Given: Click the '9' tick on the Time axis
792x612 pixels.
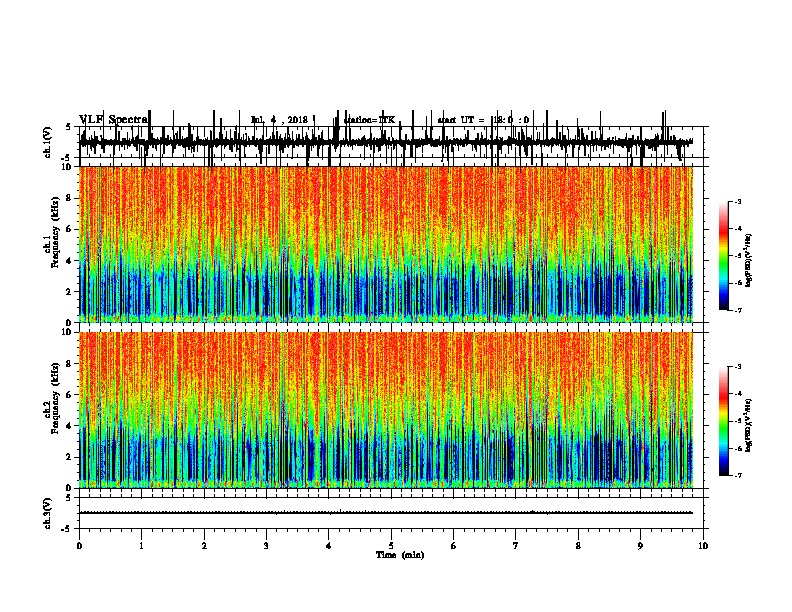Looking at the screenshot, I should click(640, 546).
